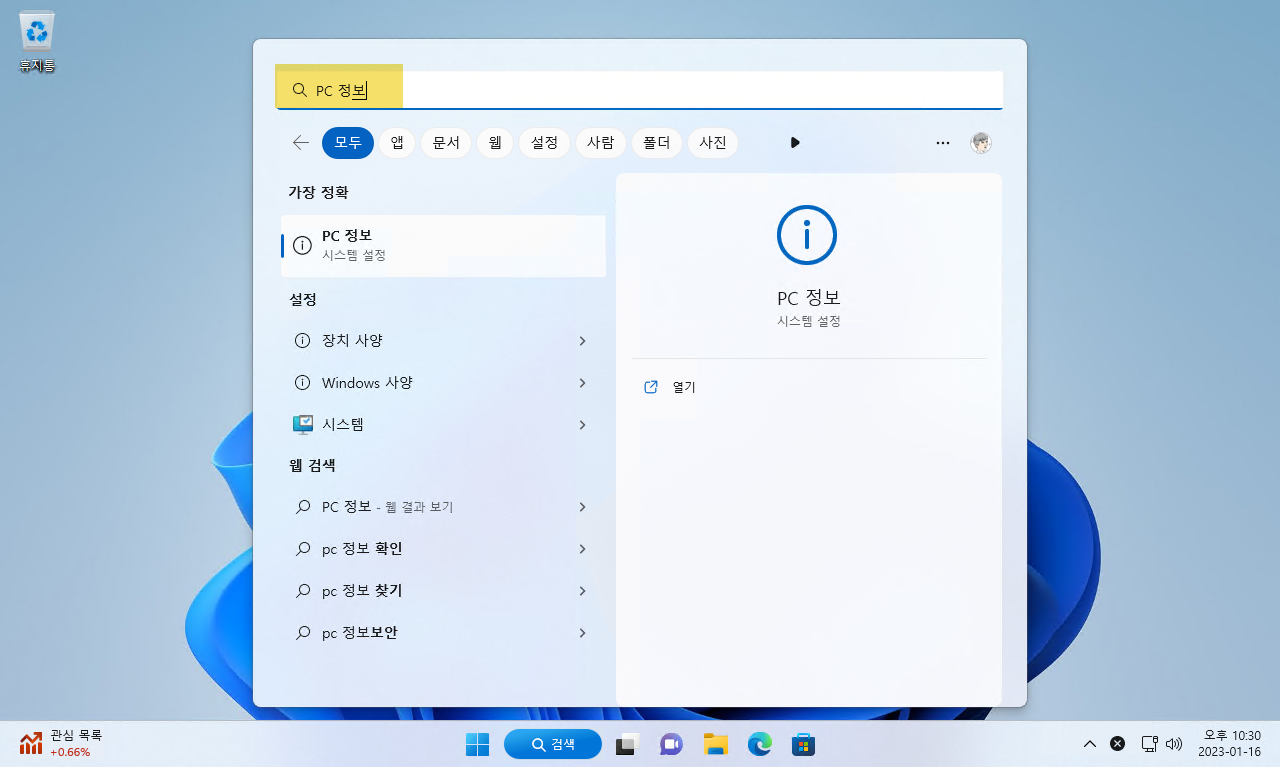Expand PC 정보 웹 결과 보기 arrow
This screenshot has width=1280, height=767.
tap(582, 507)
